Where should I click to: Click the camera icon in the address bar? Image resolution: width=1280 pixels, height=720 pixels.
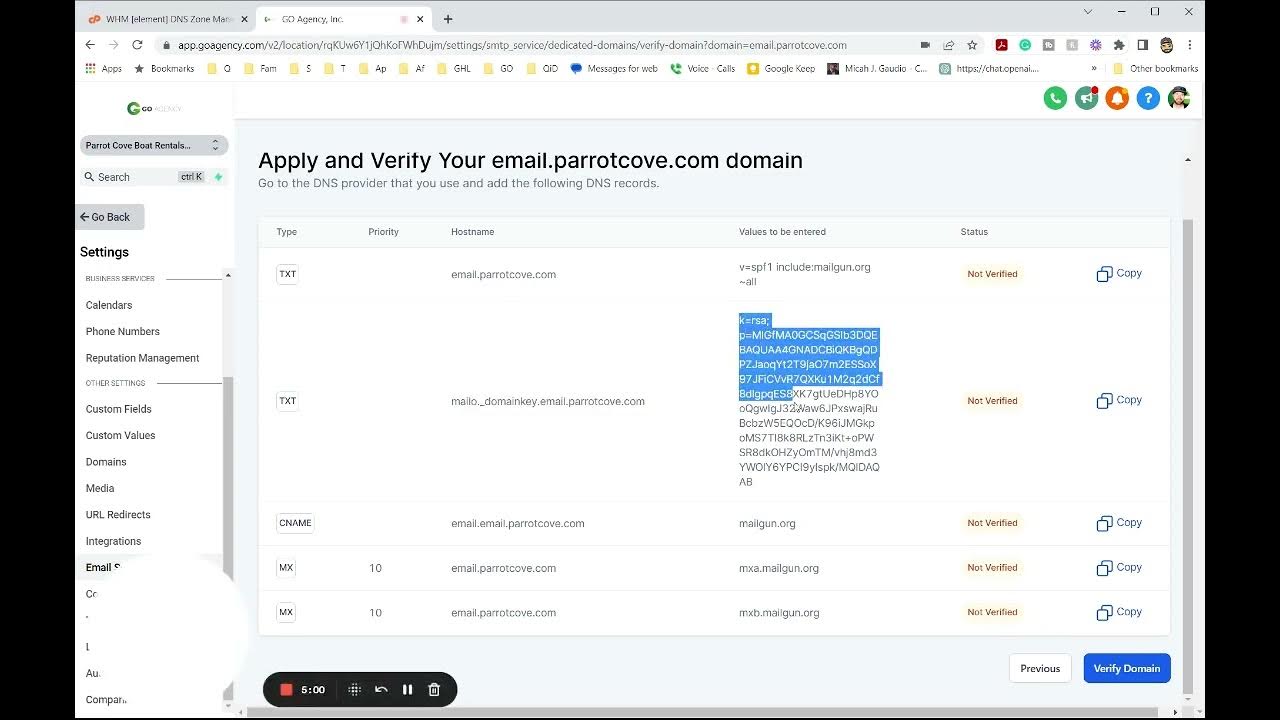(925, 45)
